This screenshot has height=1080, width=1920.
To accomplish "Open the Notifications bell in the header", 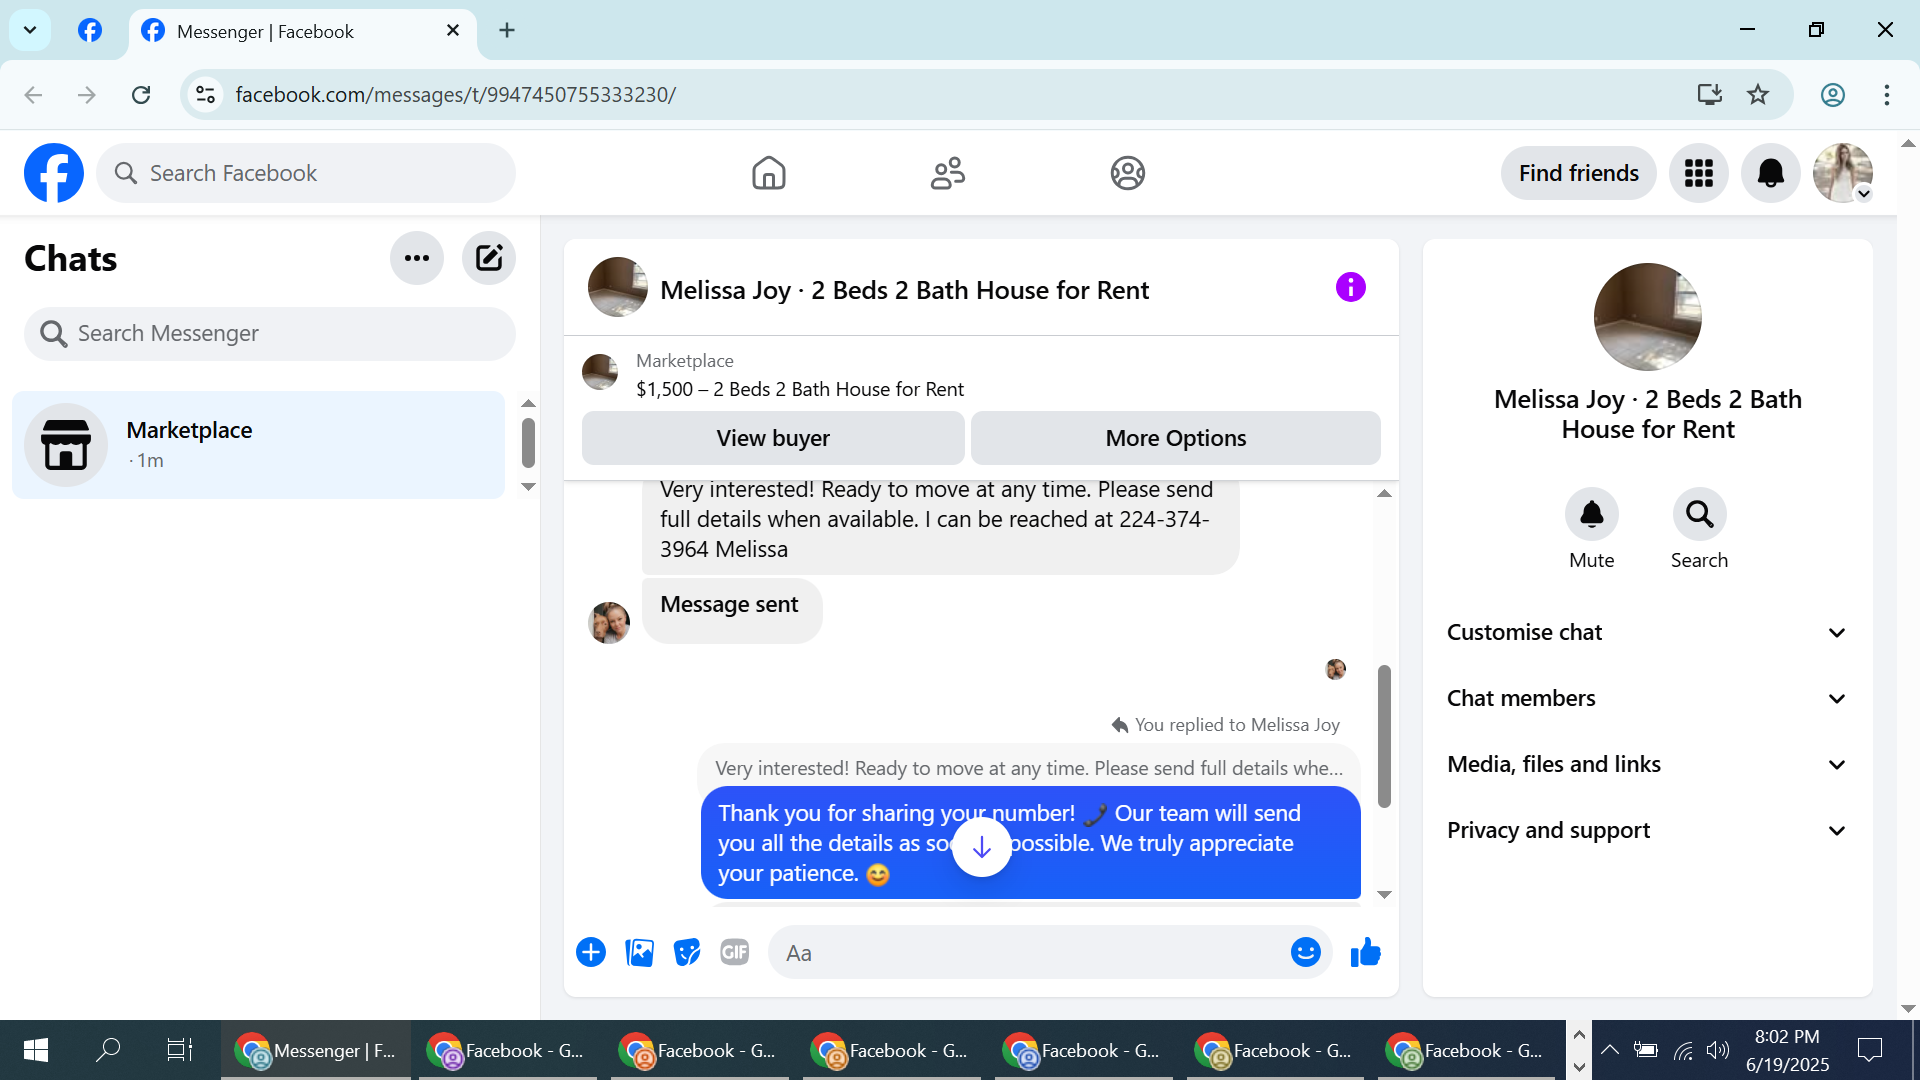I will [1771, 173].
